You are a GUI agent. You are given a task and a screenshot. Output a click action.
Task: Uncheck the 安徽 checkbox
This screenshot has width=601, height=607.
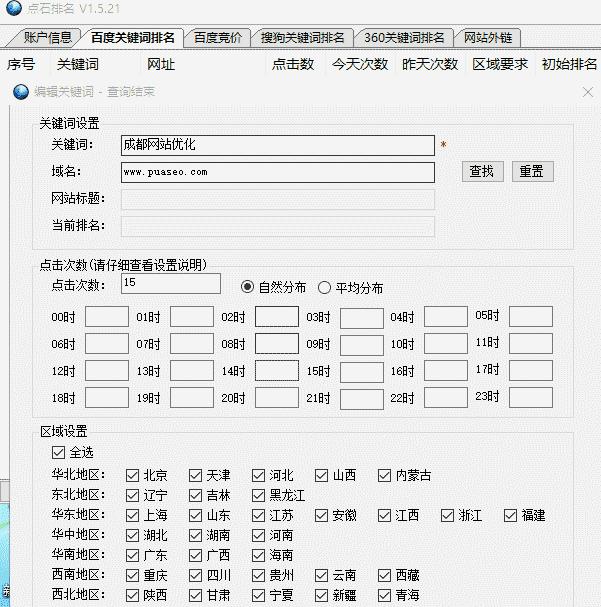click(322, 515)
